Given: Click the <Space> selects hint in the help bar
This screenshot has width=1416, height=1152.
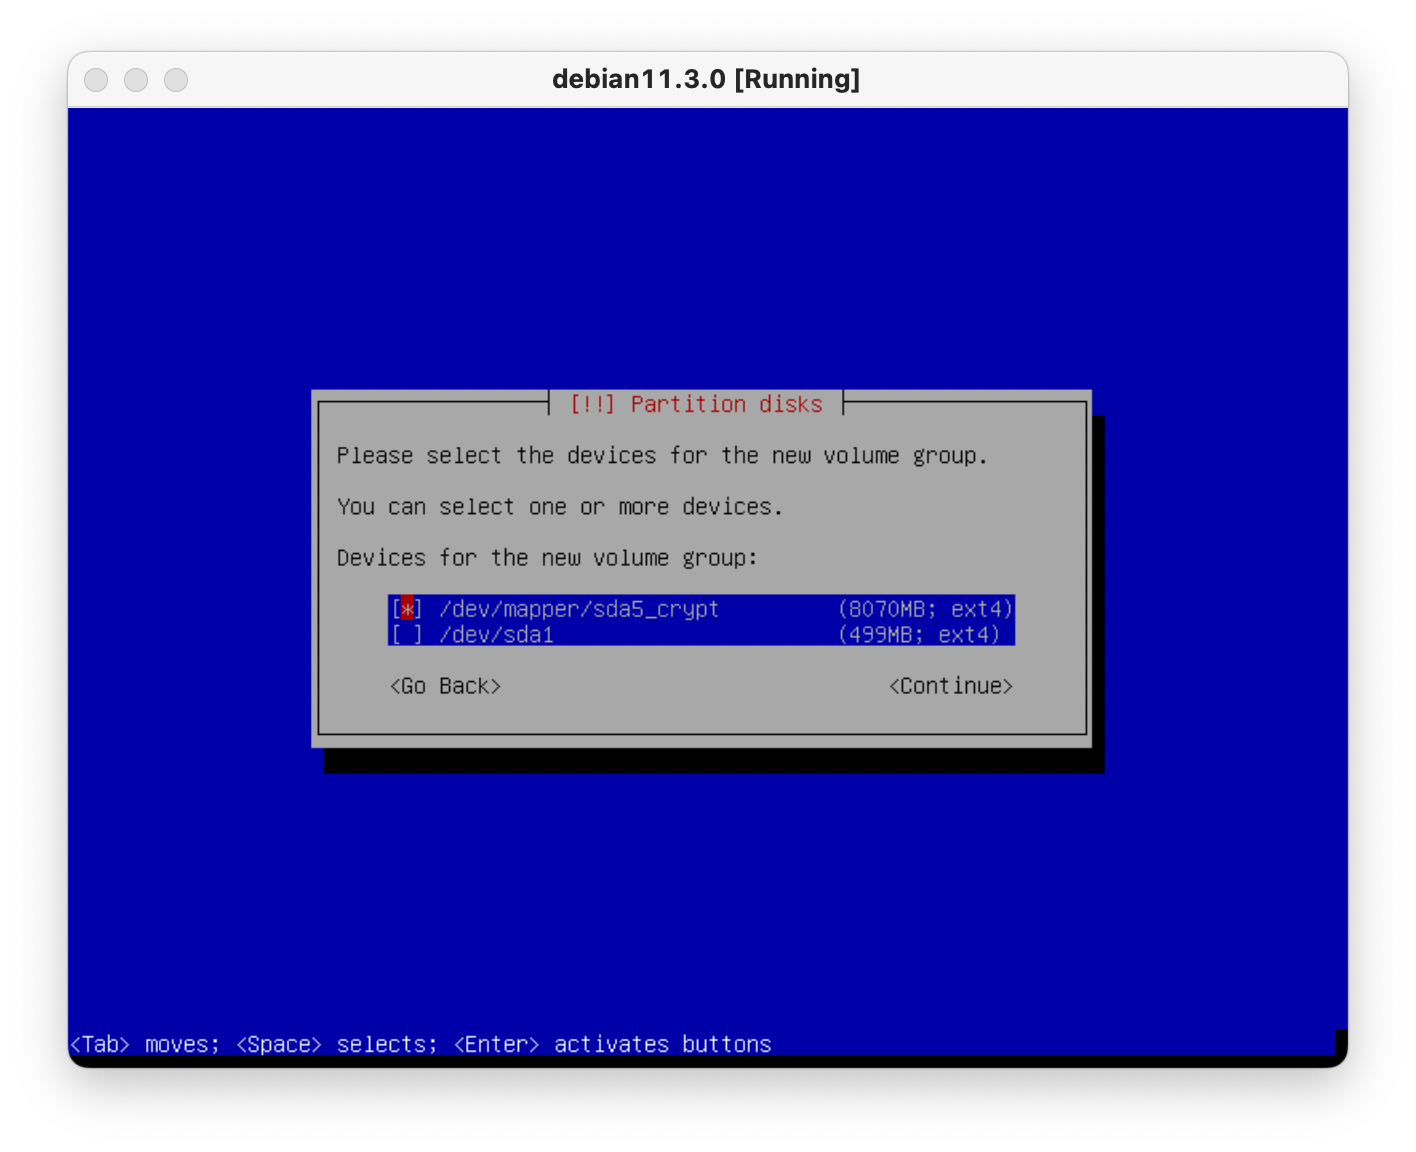Looking at the screenshot, I should (337, 1044).
